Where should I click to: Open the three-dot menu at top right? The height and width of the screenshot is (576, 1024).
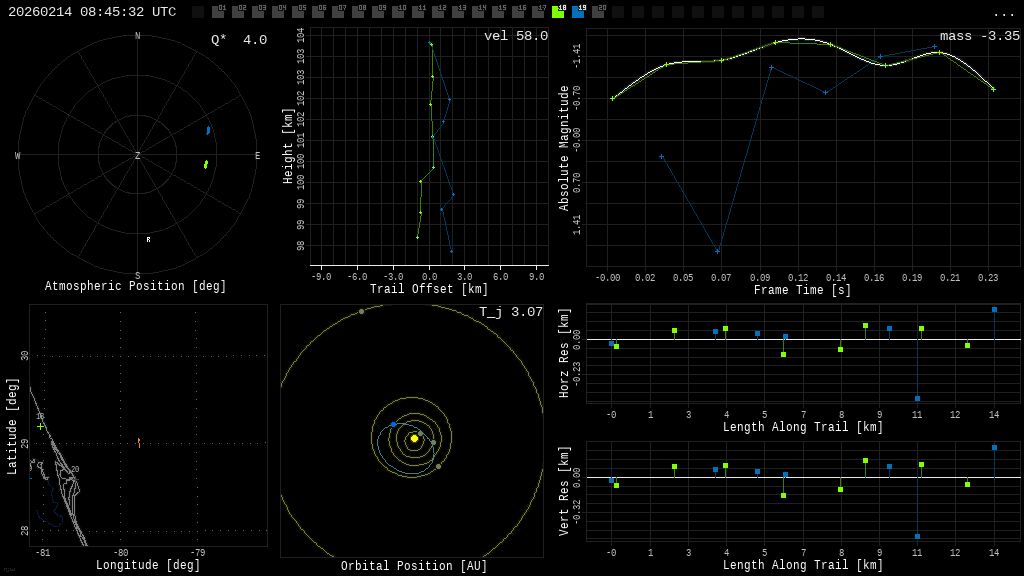pyautogui.click(x=1003, y=13)
